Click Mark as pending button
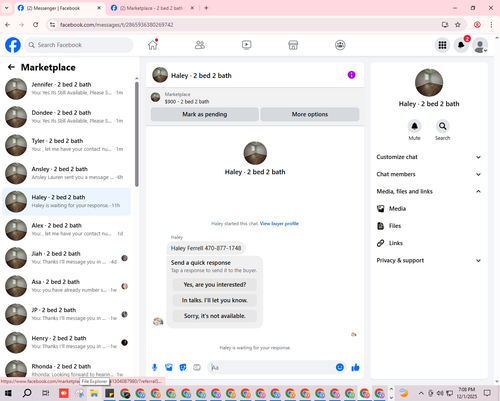 tap(205, 114)
